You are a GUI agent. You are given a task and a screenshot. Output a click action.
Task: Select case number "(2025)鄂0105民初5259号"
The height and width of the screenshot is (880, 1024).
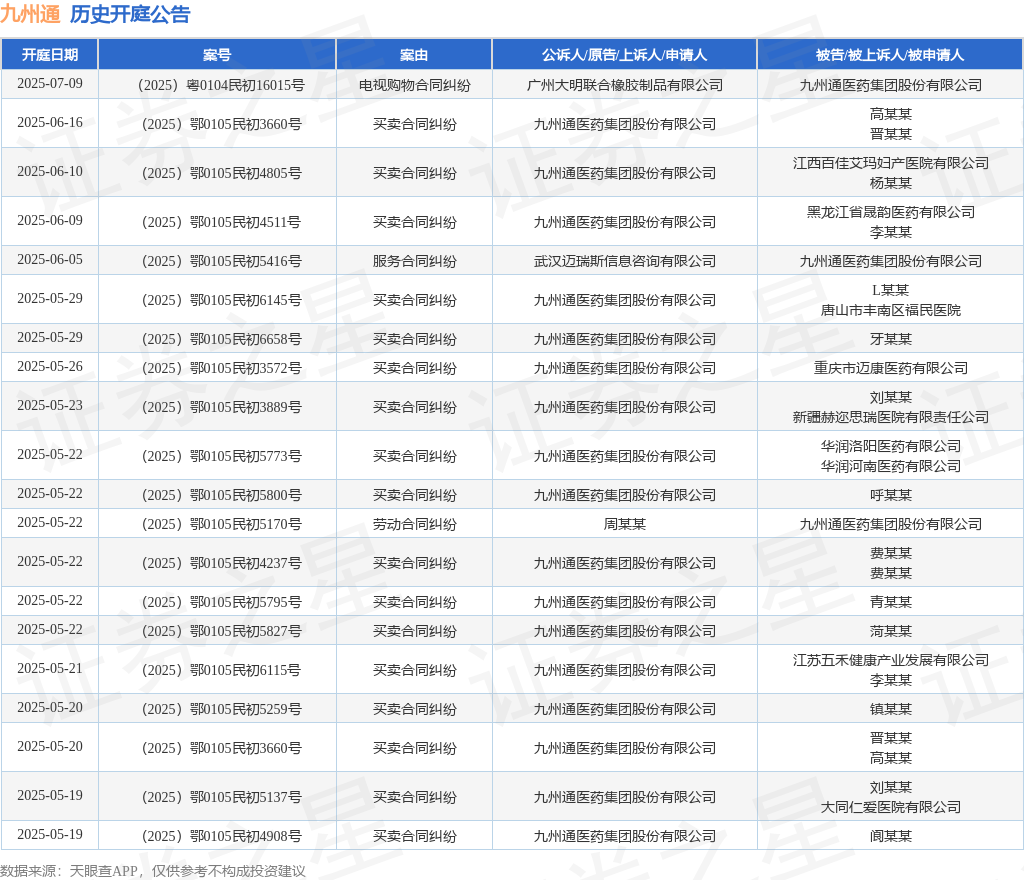(221, 710)
